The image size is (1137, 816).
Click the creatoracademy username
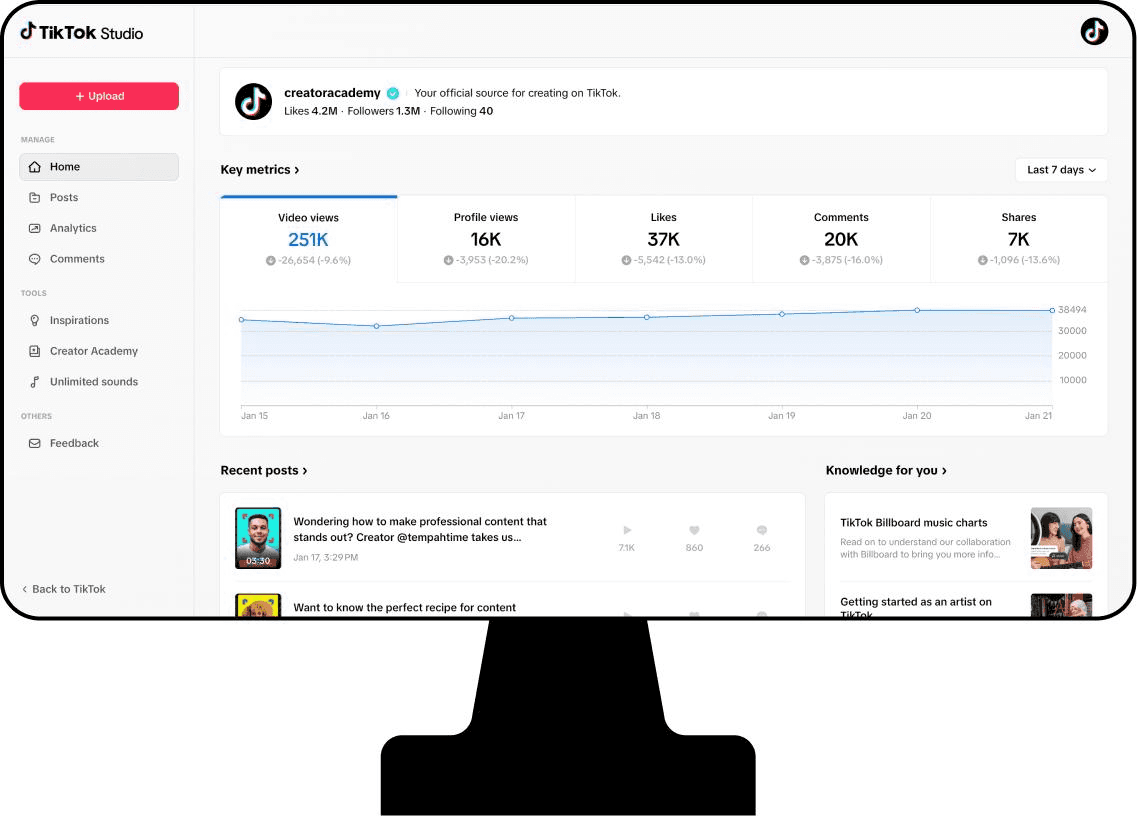click(x=332, y=93)
